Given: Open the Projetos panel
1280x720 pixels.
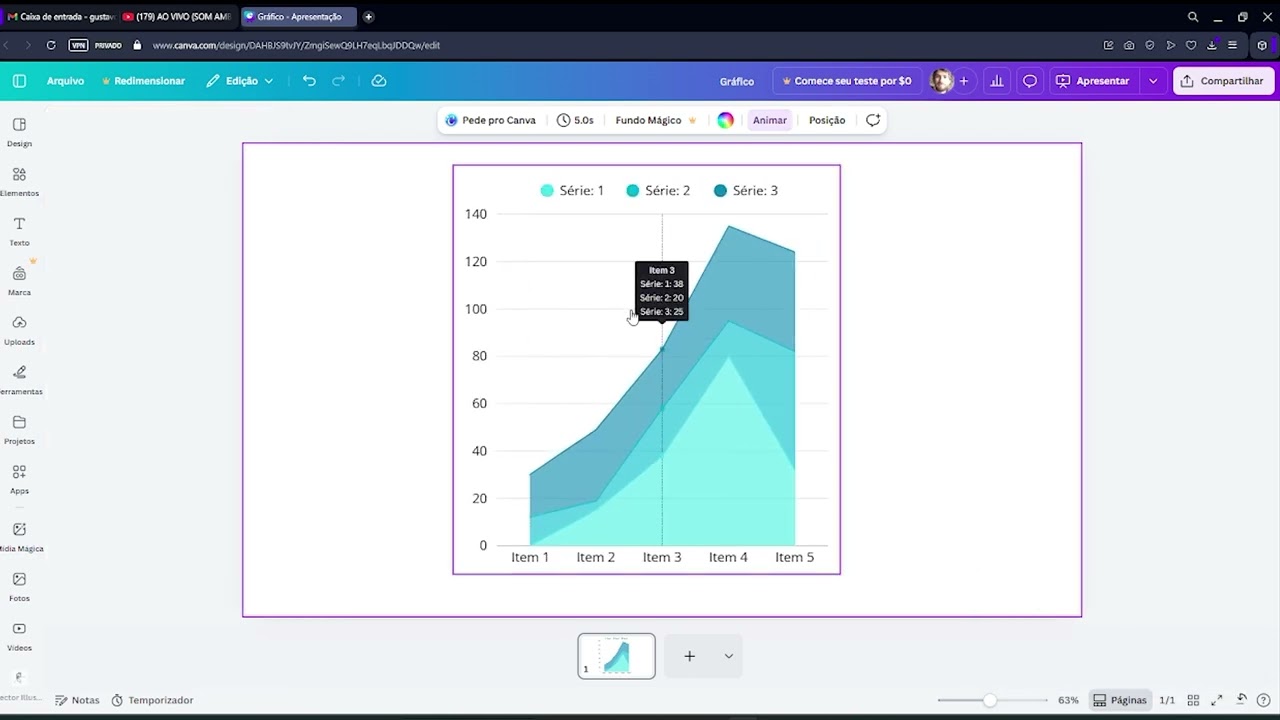Looking at the screenshot, I should coord(19,430).
